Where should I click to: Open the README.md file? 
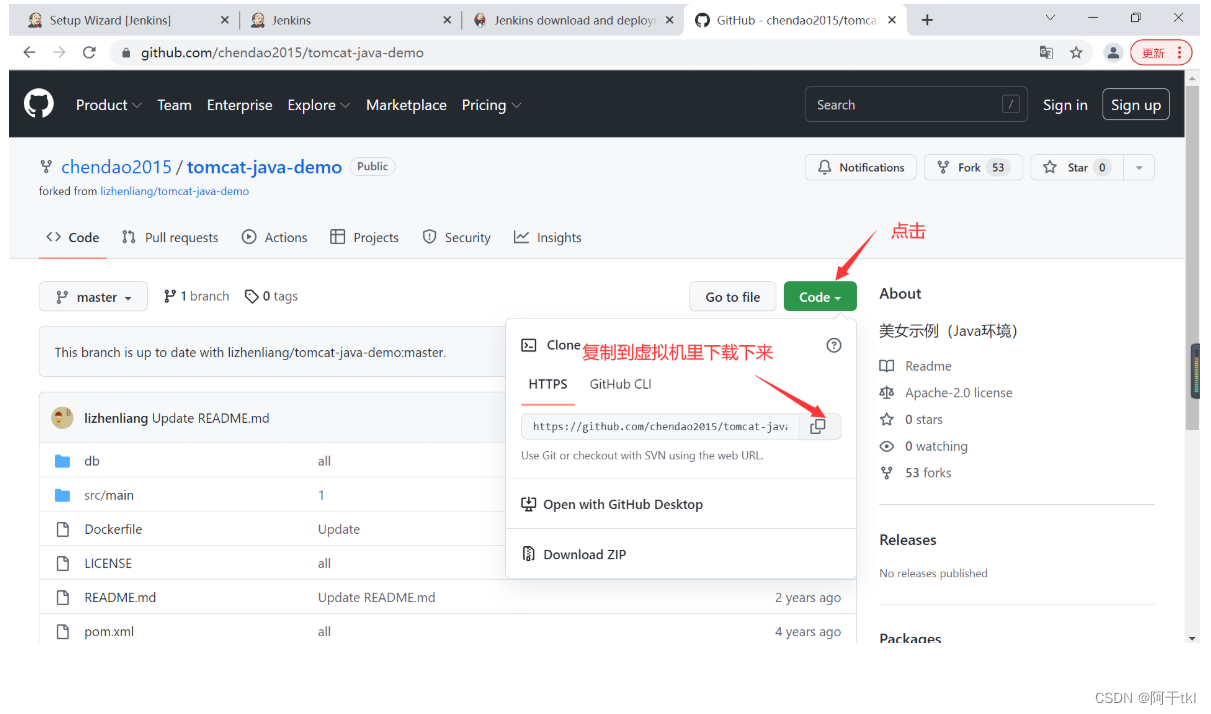click(120, 597)
